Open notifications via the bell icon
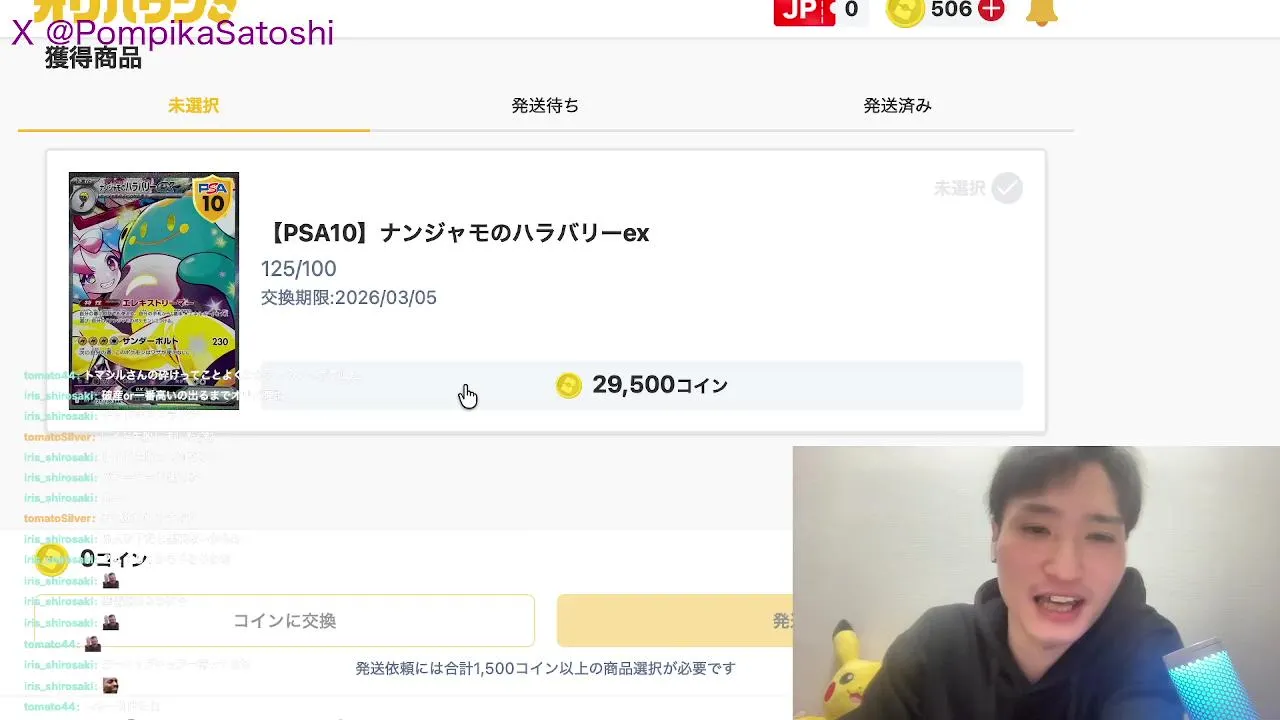Screen dimensions: 1280x720 pos(1041,12)
